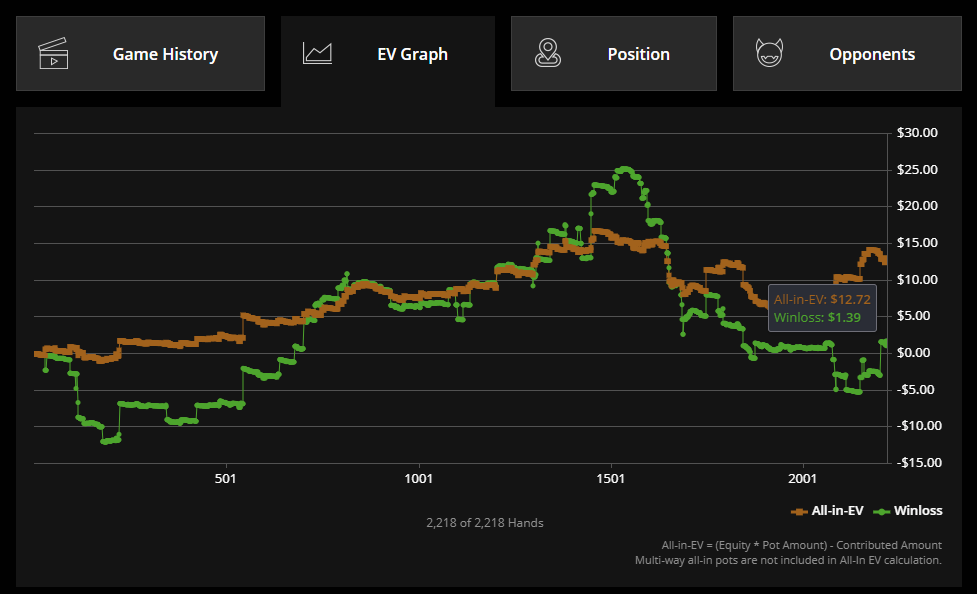Screen dimensions: 977x594
Task: Click the $25.00 y-axis label
Action: pos(917,170)
